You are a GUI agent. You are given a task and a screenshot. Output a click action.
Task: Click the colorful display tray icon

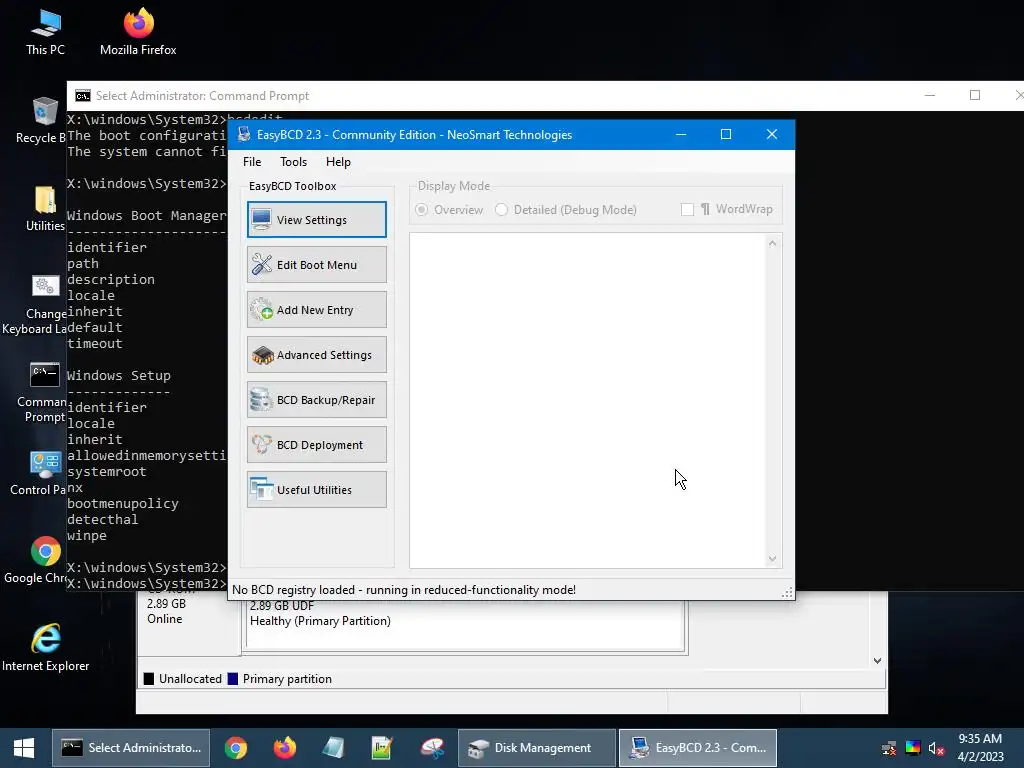click(913, 748)
